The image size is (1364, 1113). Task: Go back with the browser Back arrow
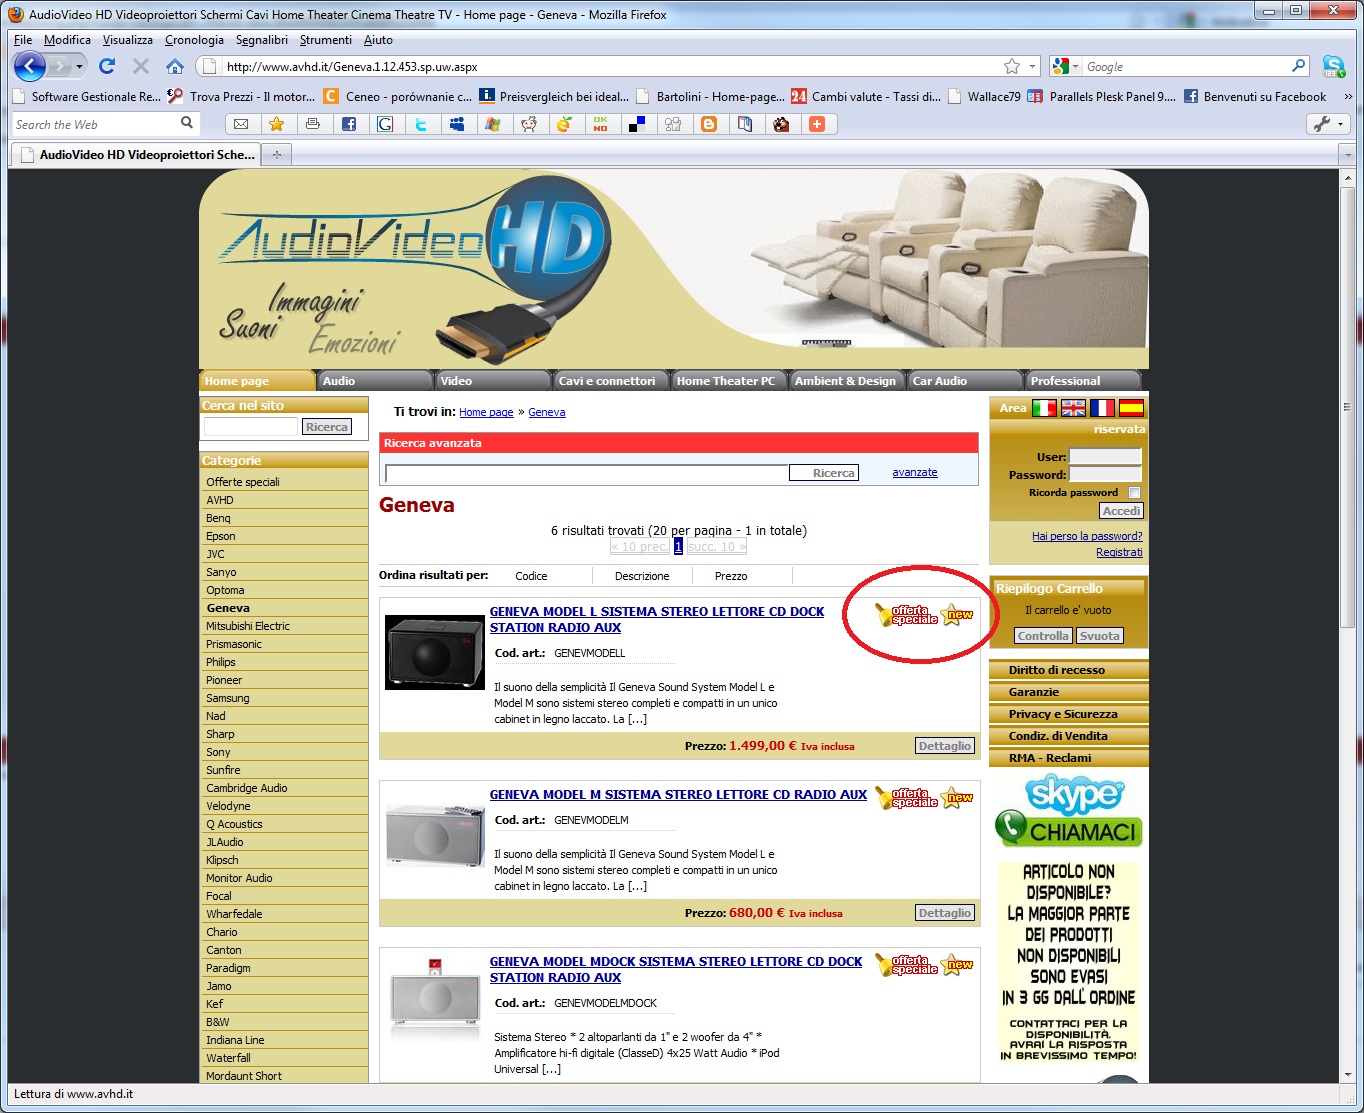point(30,67)
